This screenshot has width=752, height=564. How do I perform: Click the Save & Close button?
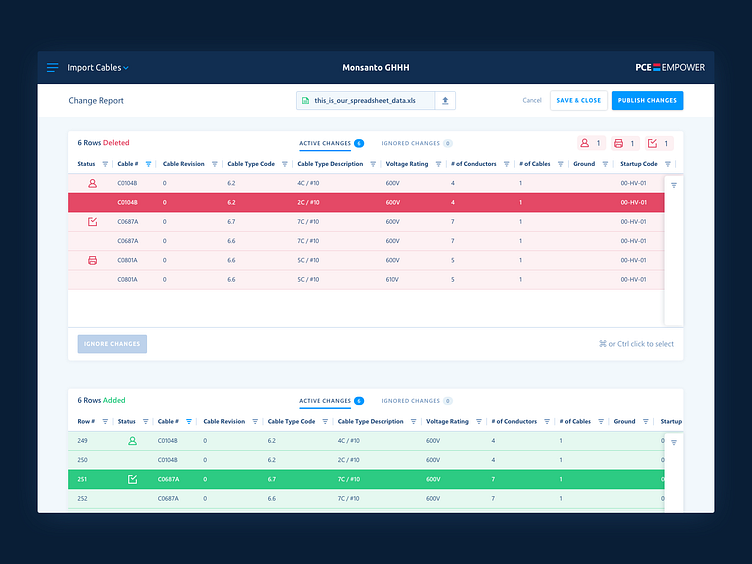click(578, 100)
